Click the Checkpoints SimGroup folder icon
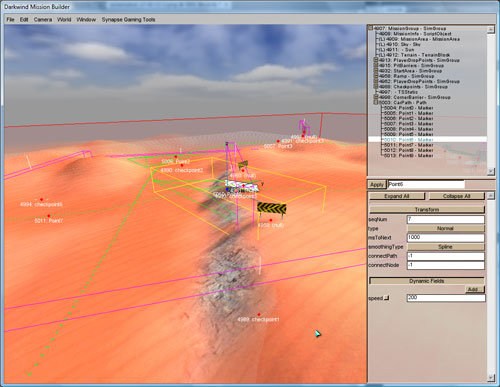 coord(375,87)
